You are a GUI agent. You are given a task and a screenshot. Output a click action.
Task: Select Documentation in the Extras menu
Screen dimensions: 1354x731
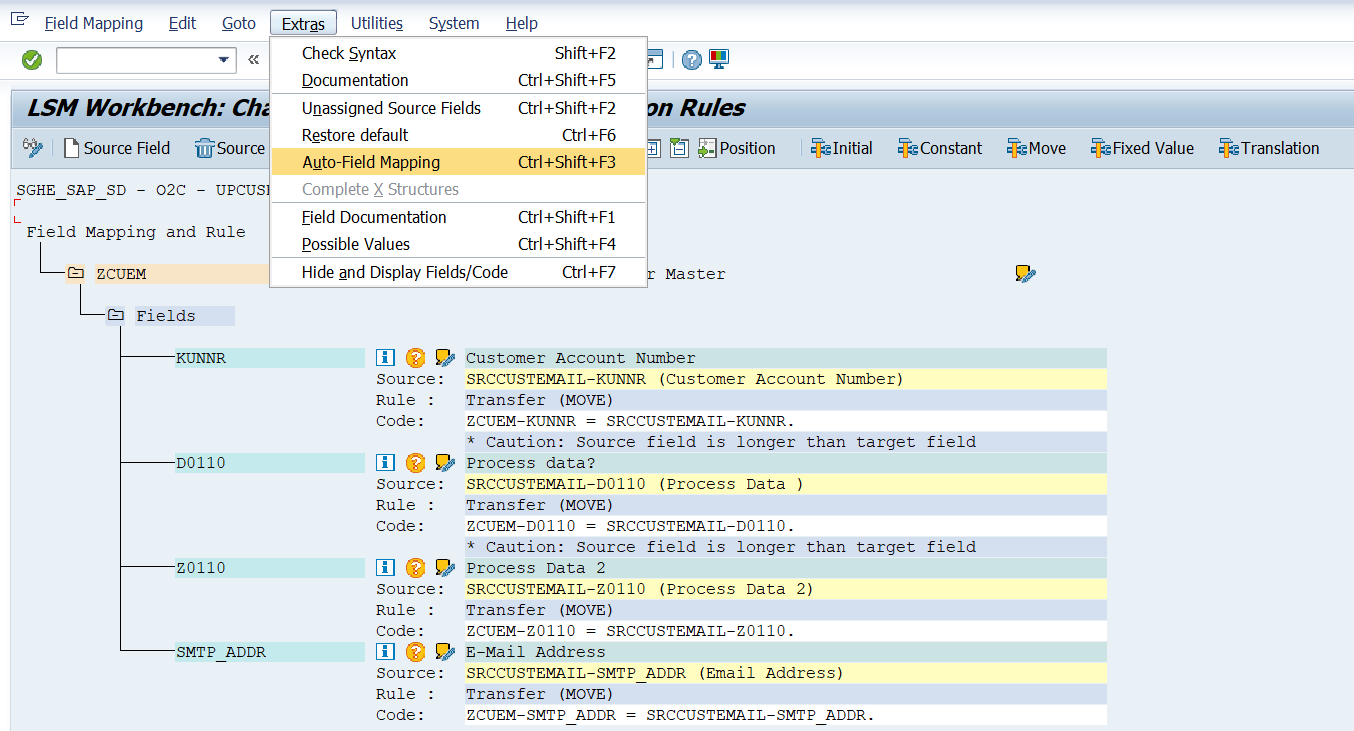click(458, 80)
